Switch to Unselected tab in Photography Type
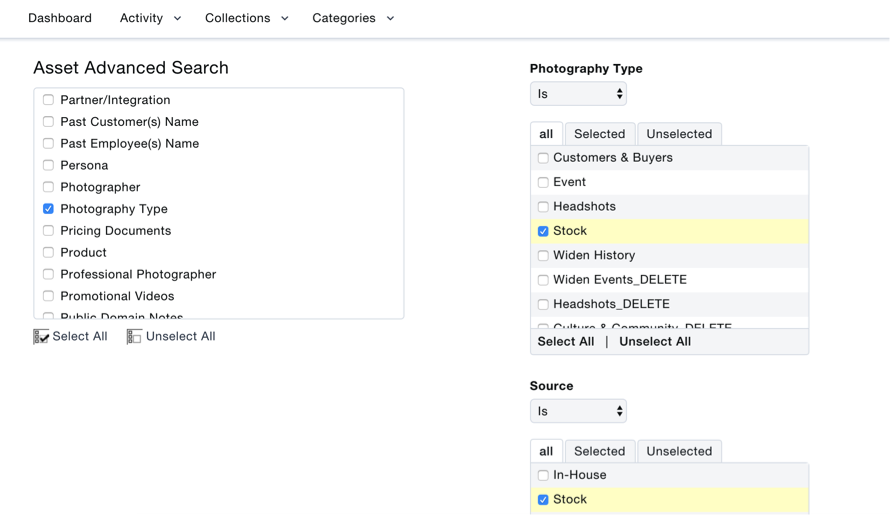This screenshot has width=890, height=515. click(679, 134)
